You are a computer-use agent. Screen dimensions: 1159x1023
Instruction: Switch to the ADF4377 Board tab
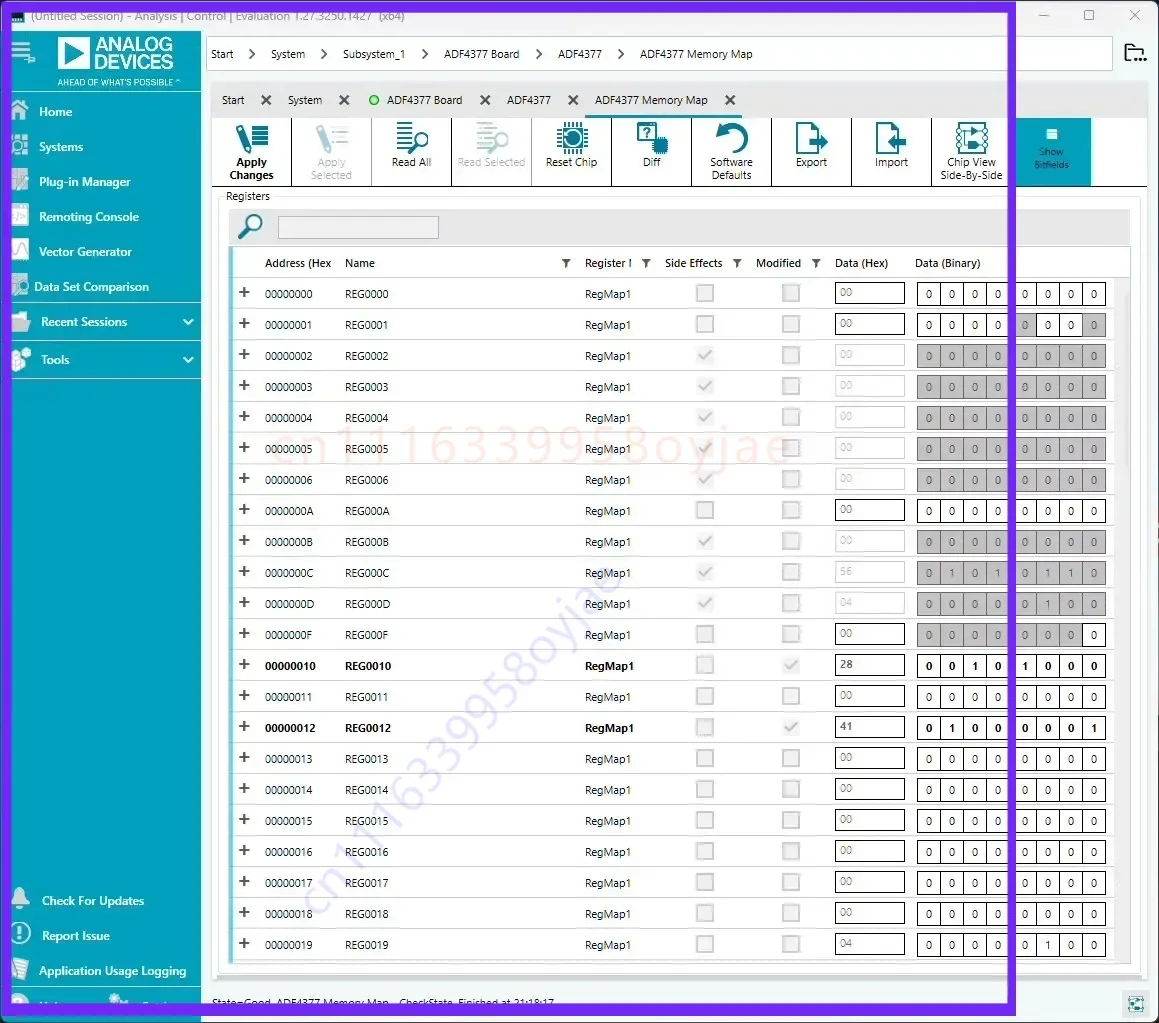(x=424, y=100)
